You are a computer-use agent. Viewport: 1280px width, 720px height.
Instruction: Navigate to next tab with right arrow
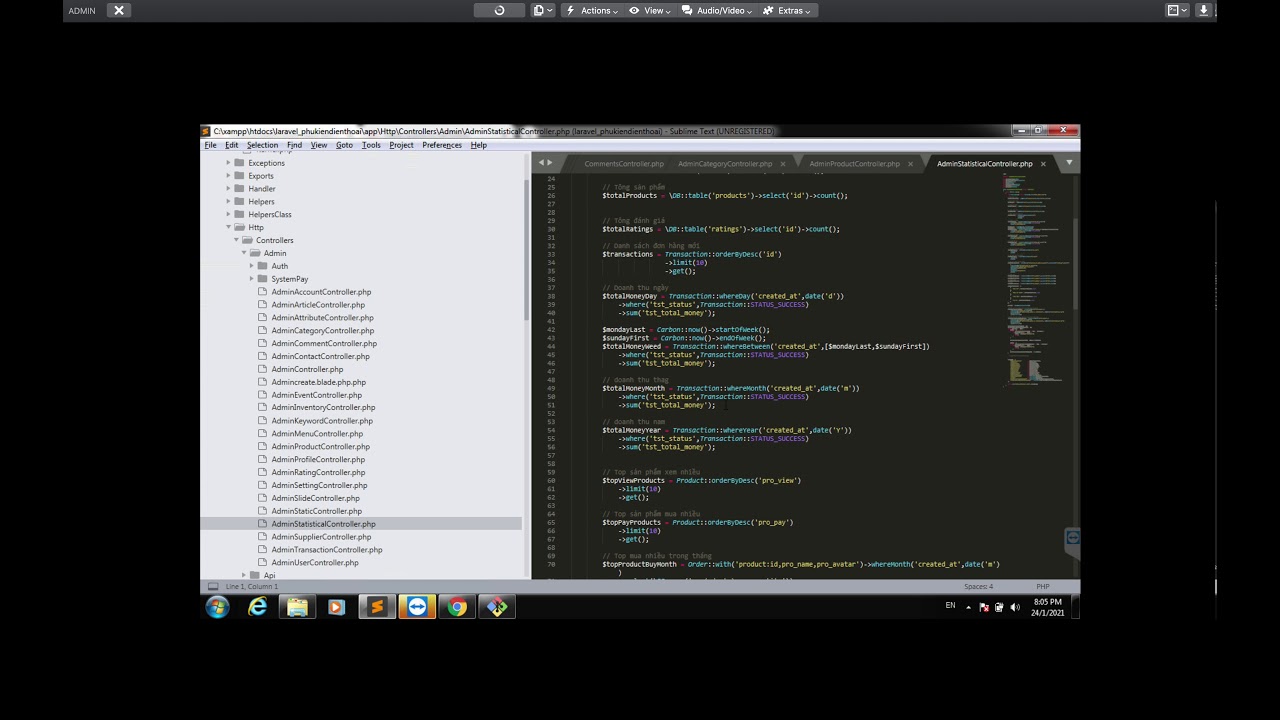click(x=550, y=163)
